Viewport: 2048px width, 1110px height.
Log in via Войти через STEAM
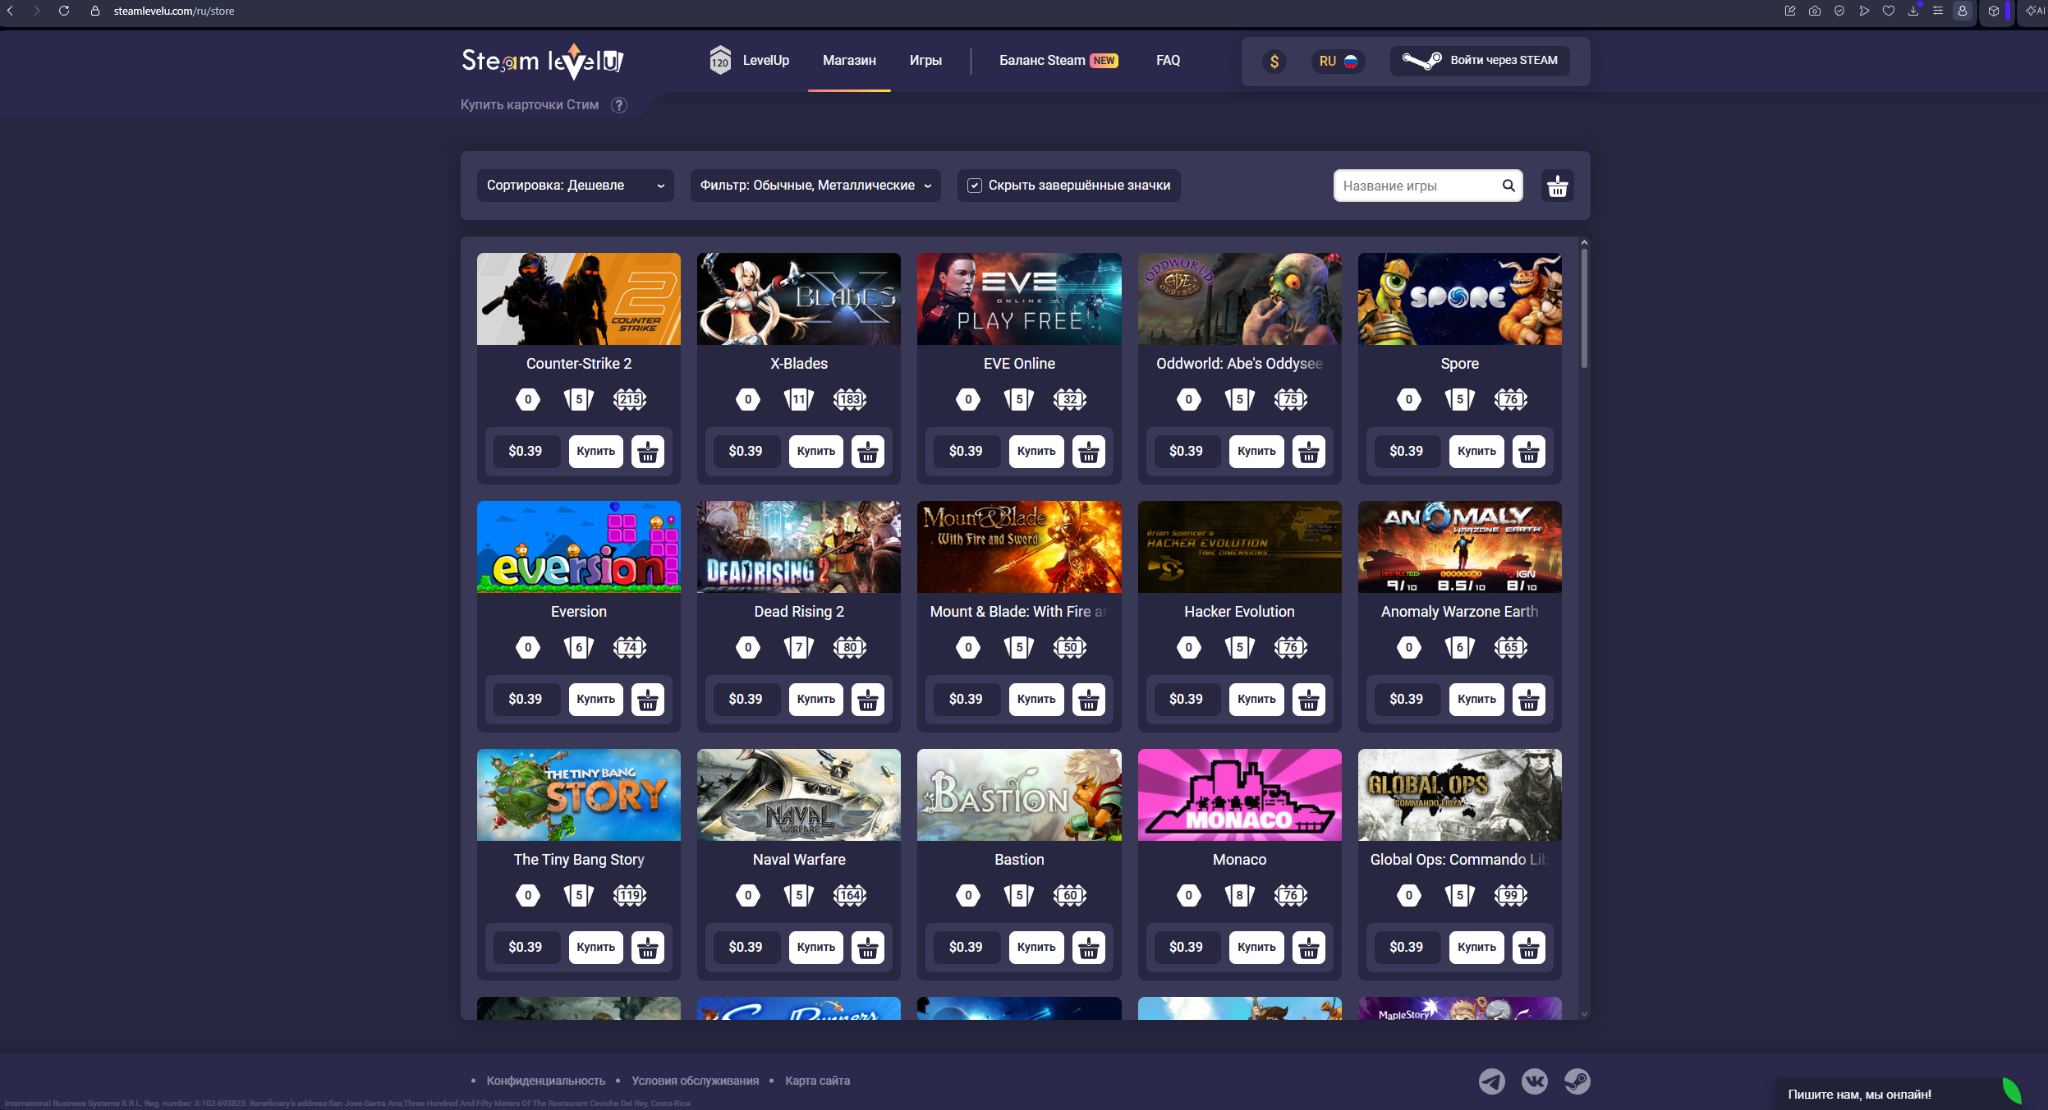click(x=1479, y=61)
